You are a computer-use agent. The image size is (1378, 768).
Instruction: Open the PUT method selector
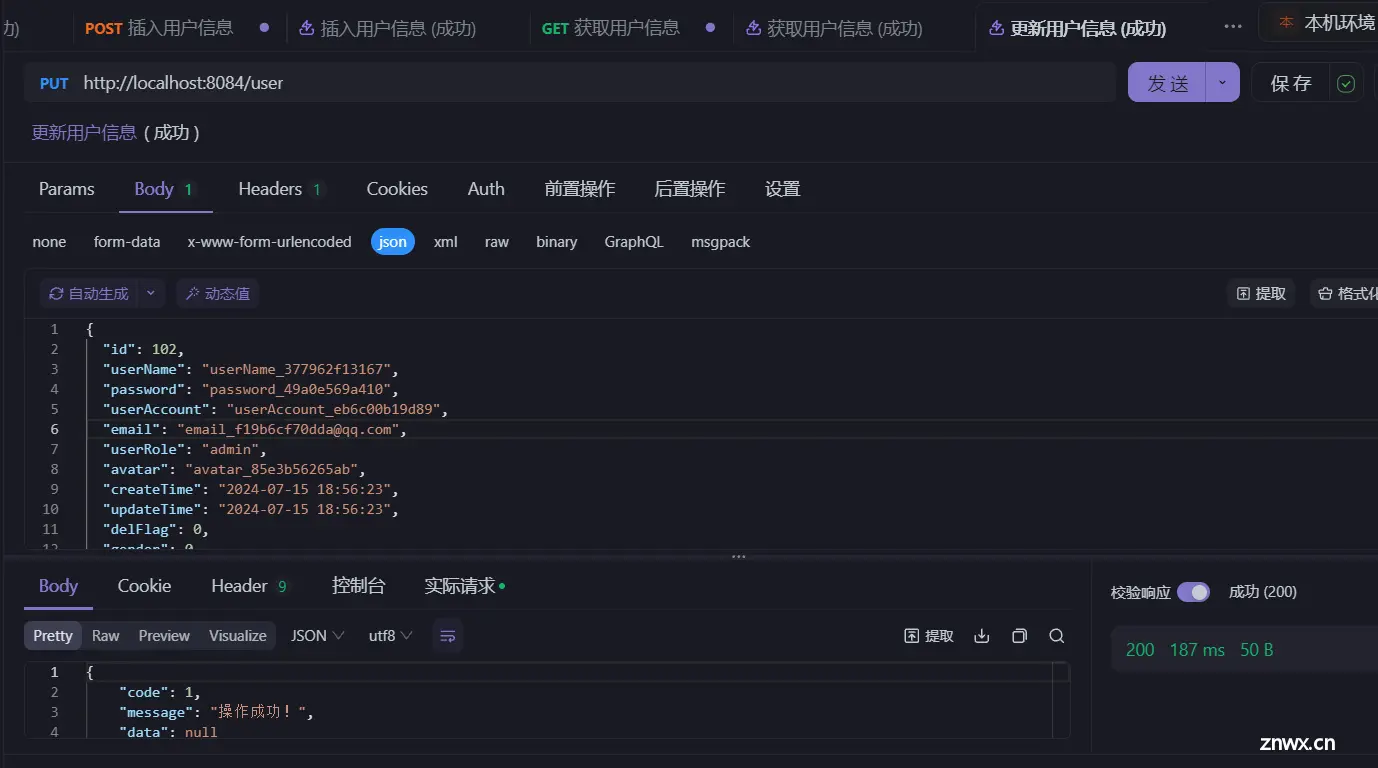(x=54, y=83)
